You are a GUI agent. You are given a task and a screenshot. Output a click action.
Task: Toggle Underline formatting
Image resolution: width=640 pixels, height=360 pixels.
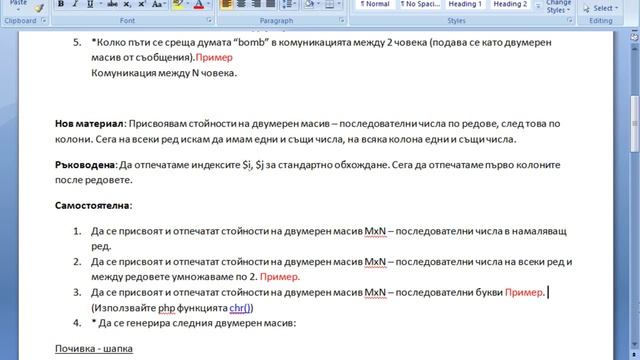click(90, 4)
